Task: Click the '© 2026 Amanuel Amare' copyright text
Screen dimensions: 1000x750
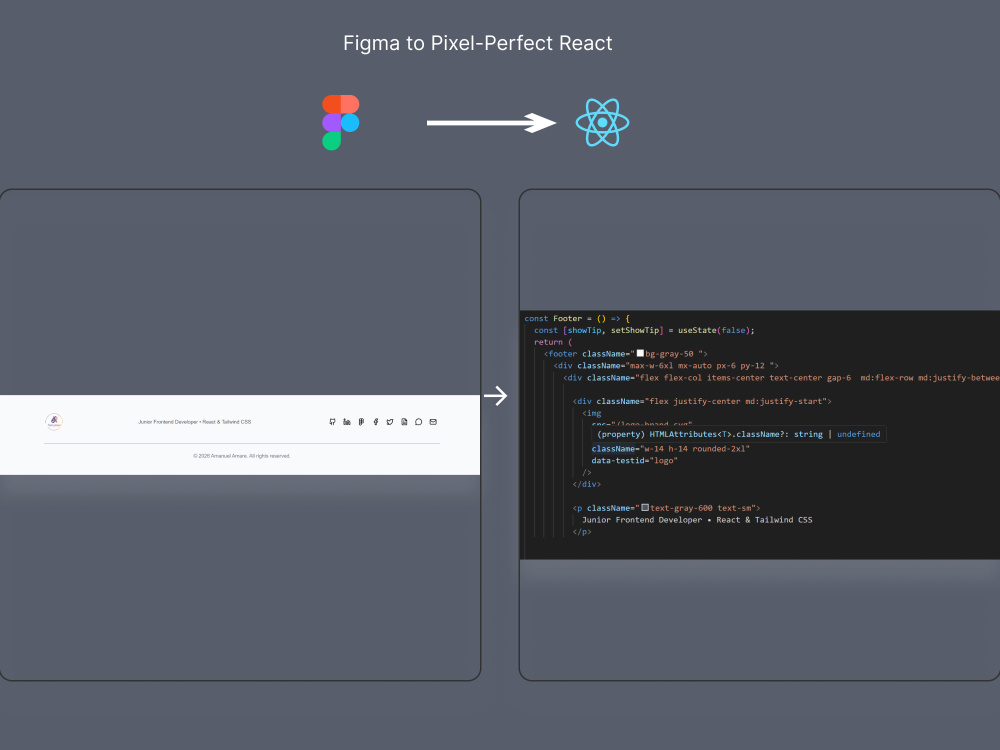Action: pyautogui.click(x=242, y=455)
